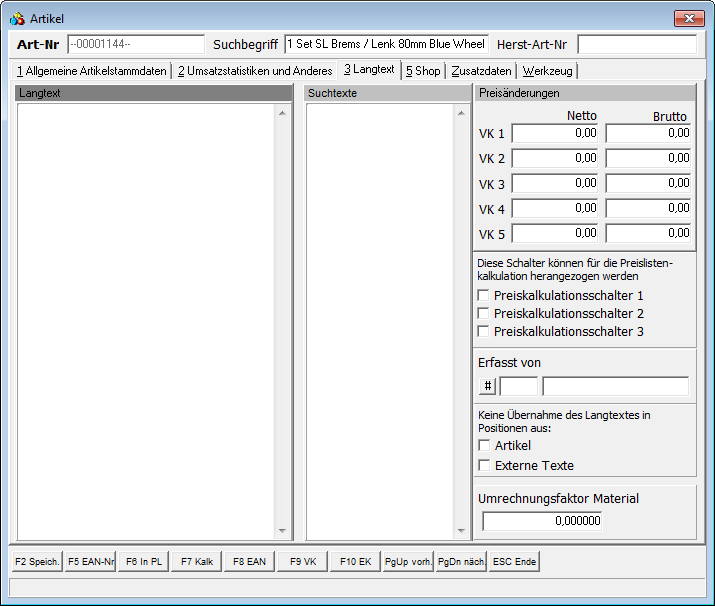Click the PgDn next article button
Viewport: 715px width, 606px height.
point(461,562)
